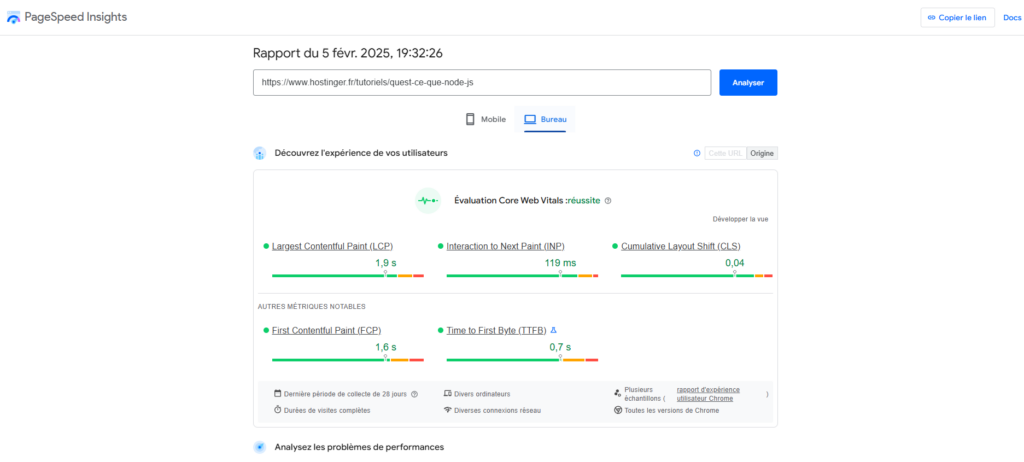Click the 'Copier le lien' button

(x=957, y=18)
